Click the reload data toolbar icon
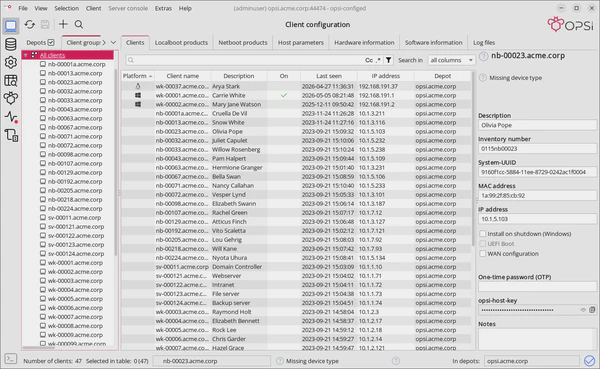Viewport: 600px width, 369px height. pyautogui.click(x=29, y=24)
